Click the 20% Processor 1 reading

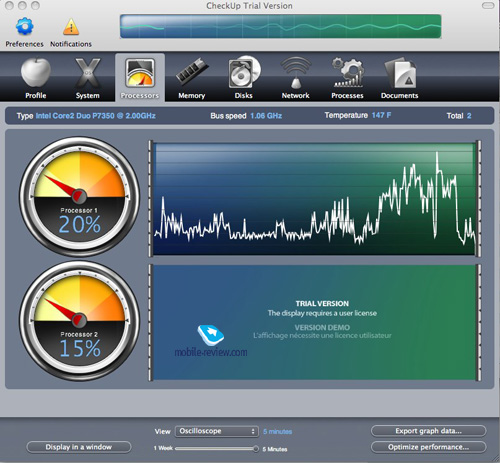click(x=80, y=224)
